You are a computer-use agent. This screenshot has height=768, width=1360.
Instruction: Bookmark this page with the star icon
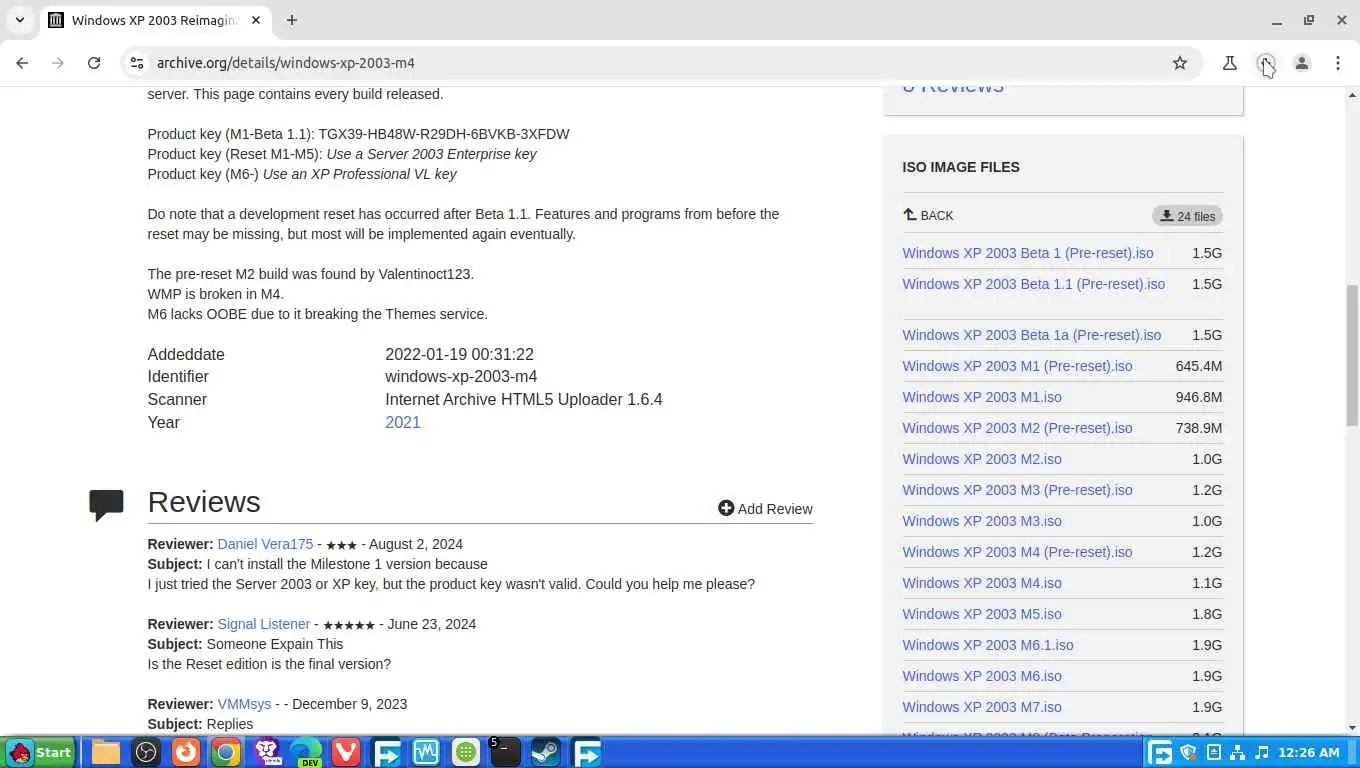[1180, 63]
